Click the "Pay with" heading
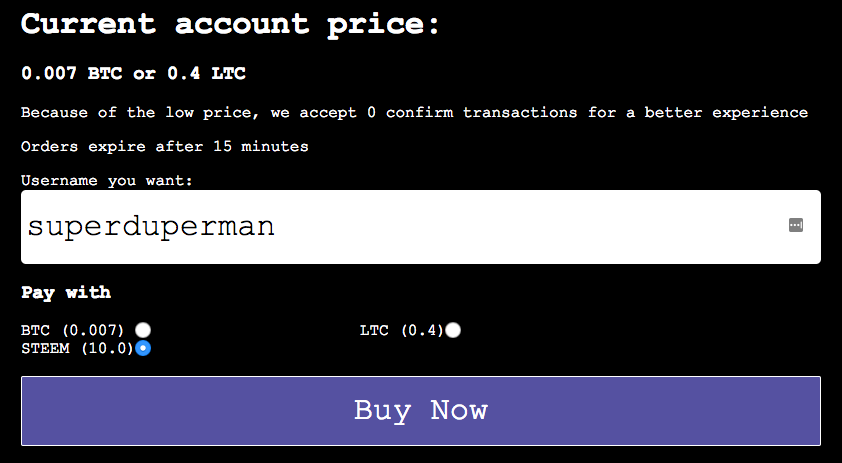This screenshot has width=842, height=463. (x=66, y=293)
